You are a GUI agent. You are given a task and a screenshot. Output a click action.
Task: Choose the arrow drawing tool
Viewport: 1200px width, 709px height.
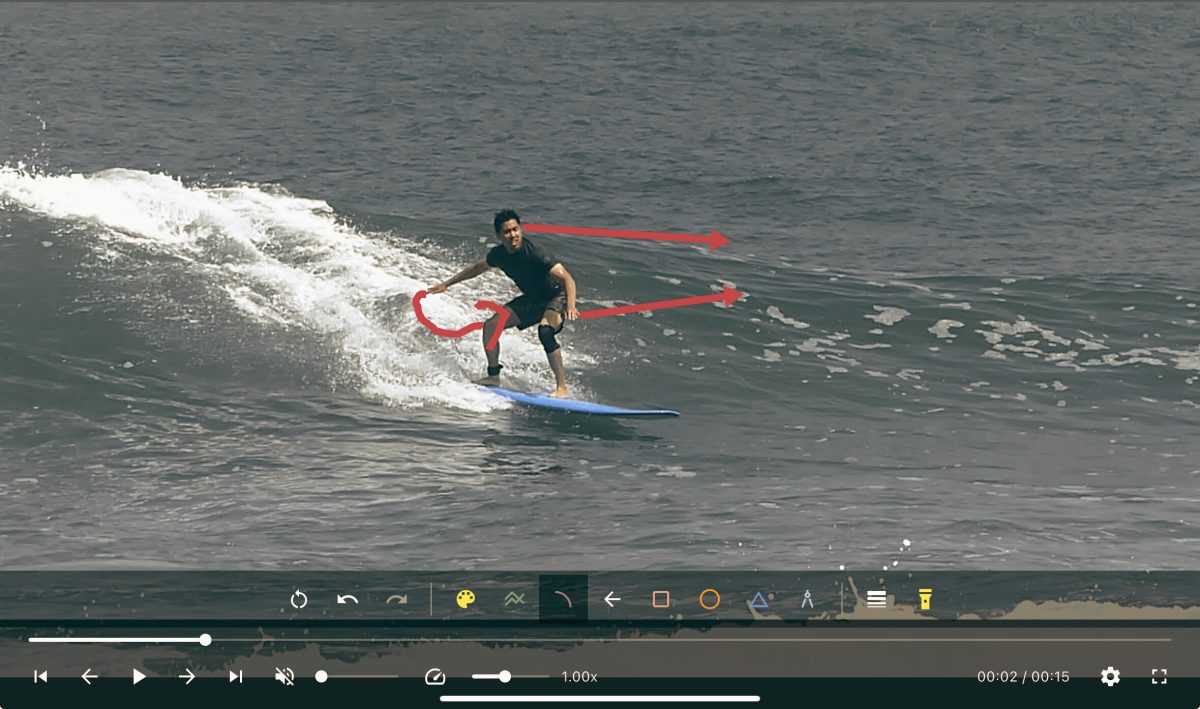[612, 599]
